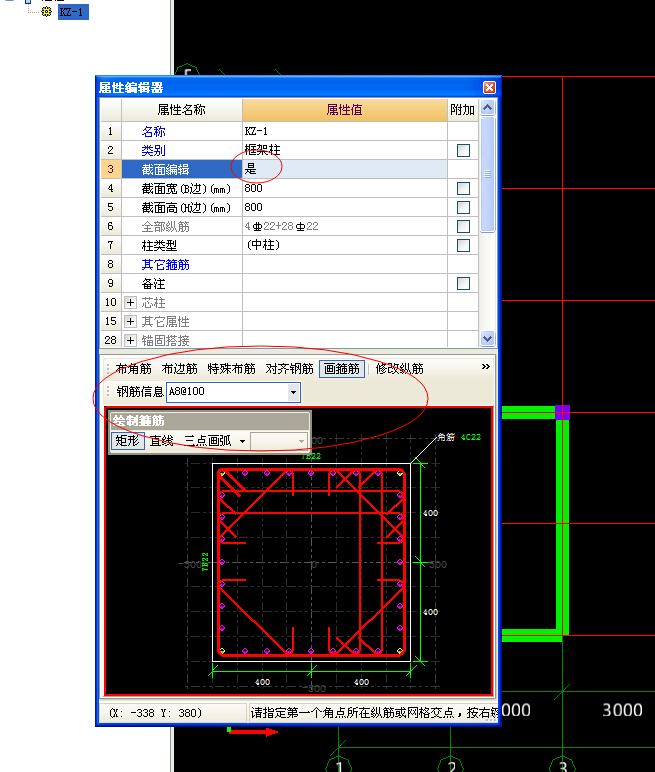Image resolution: width=655 pixels, height=772 pixels.
Task: Click the property table scrollbar thumb
Action: tap(487, 173)
